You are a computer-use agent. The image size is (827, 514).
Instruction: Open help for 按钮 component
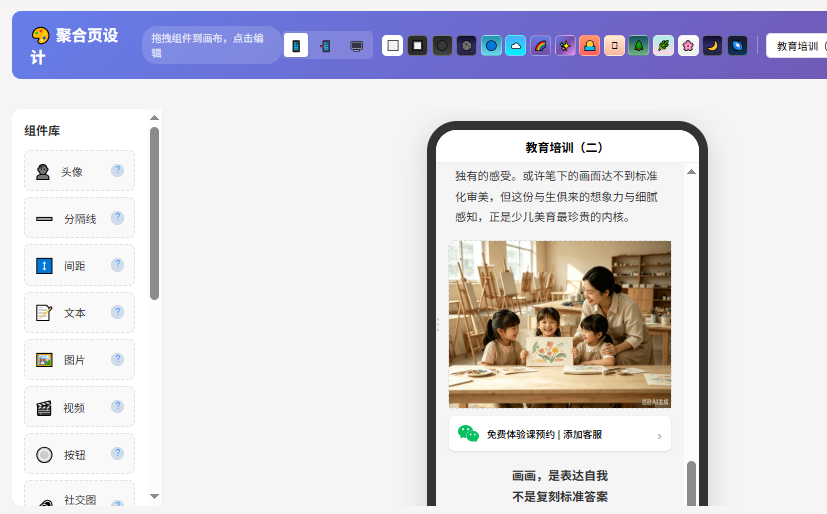[x=118, y=453]
